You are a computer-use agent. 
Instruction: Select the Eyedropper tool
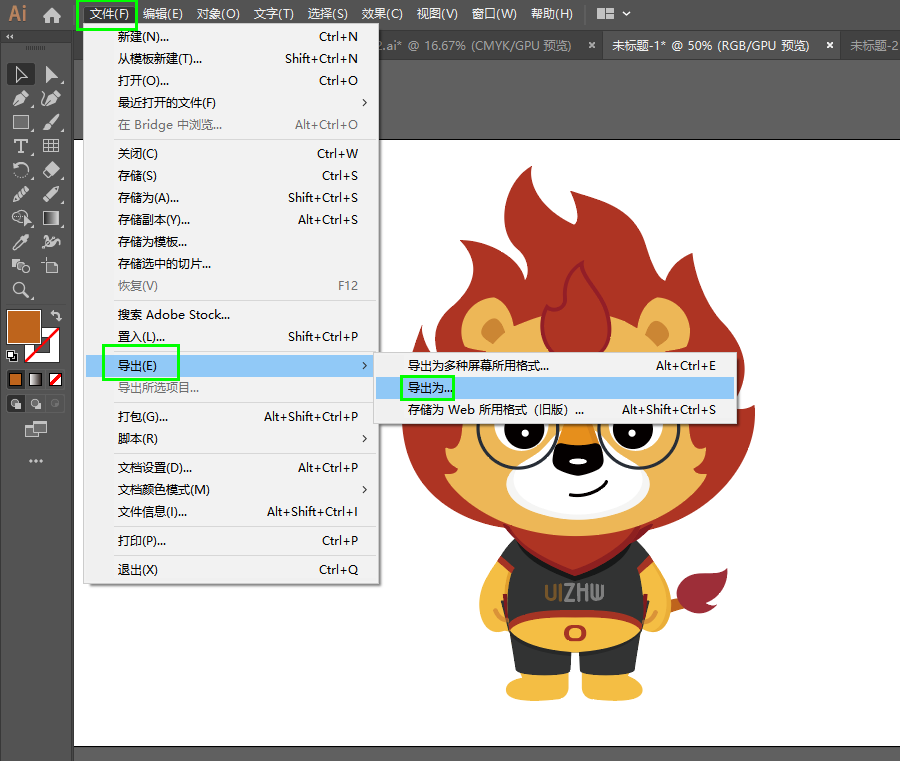tap(21, 243)
